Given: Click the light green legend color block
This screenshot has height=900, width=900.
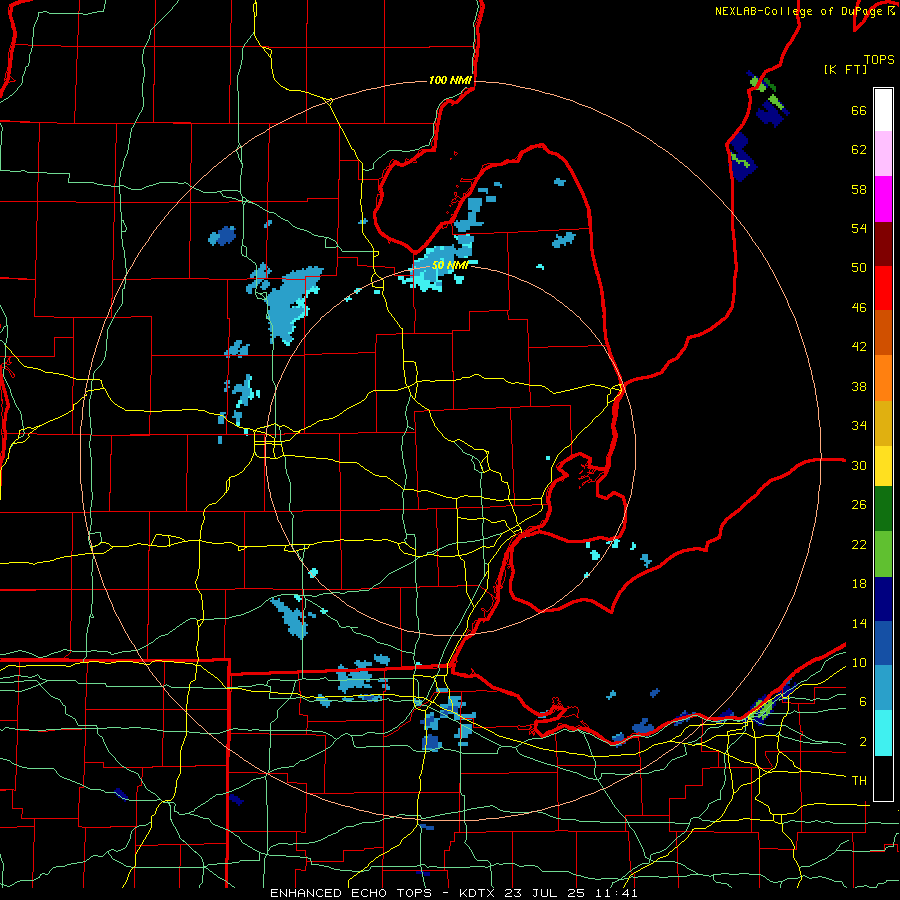Looking at the screenshot, I should coord(883,554).
